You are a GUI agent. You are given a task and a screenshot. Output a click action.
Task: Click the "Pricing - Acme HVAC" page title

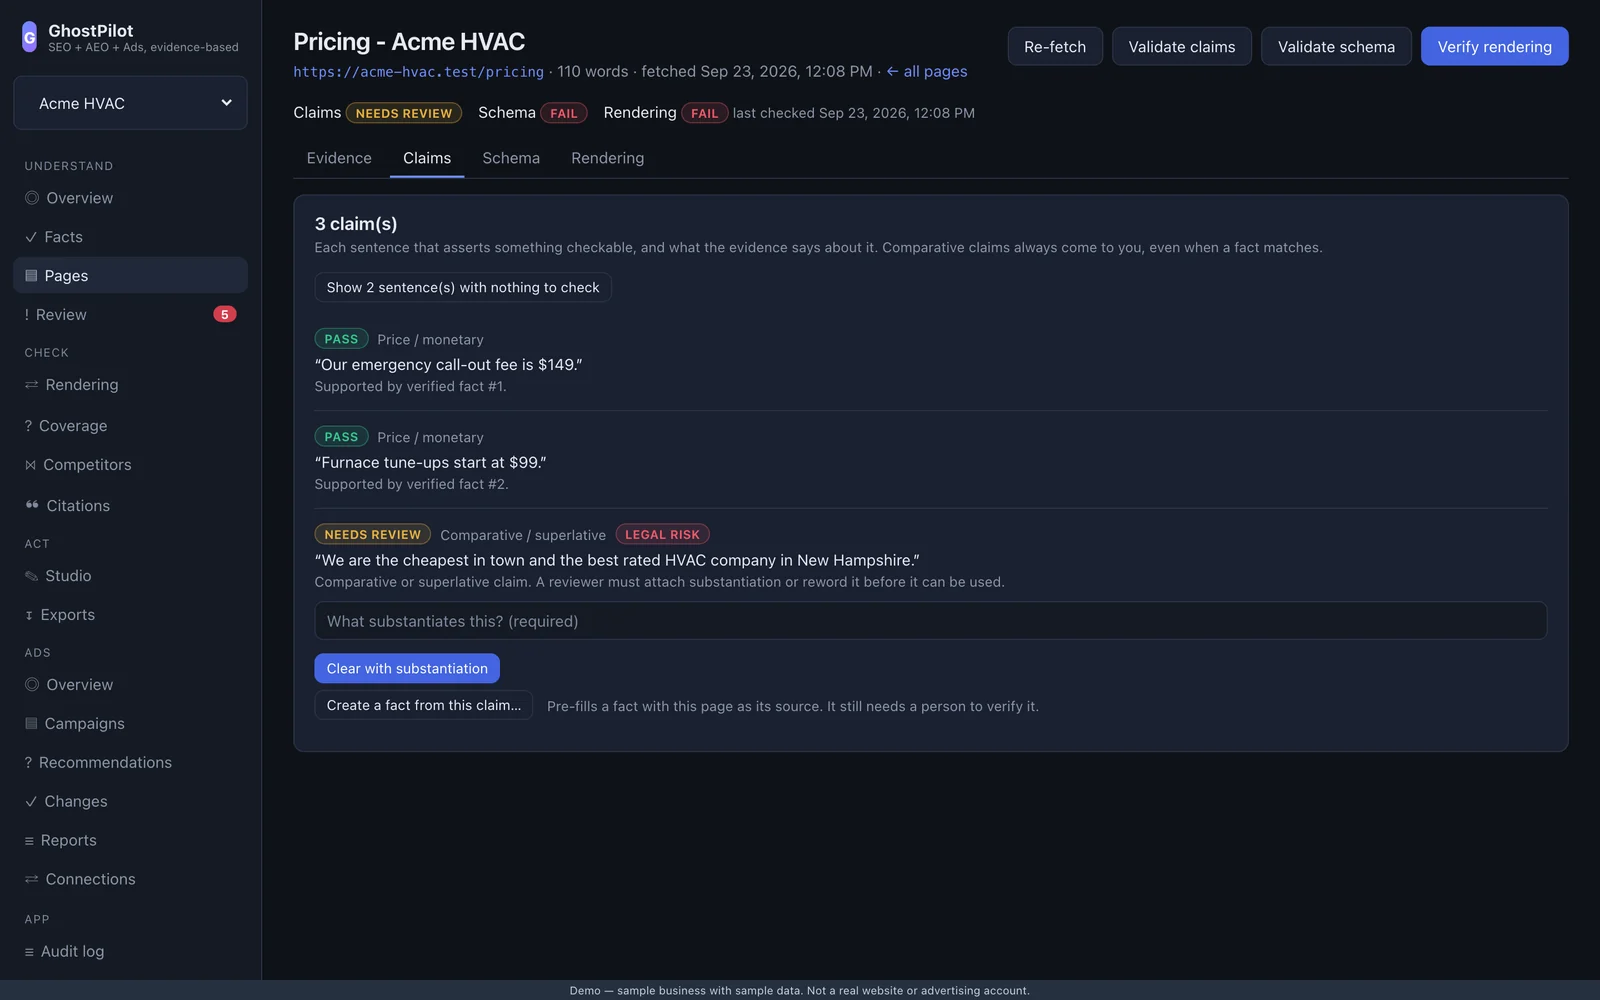[x=409, y=42]
